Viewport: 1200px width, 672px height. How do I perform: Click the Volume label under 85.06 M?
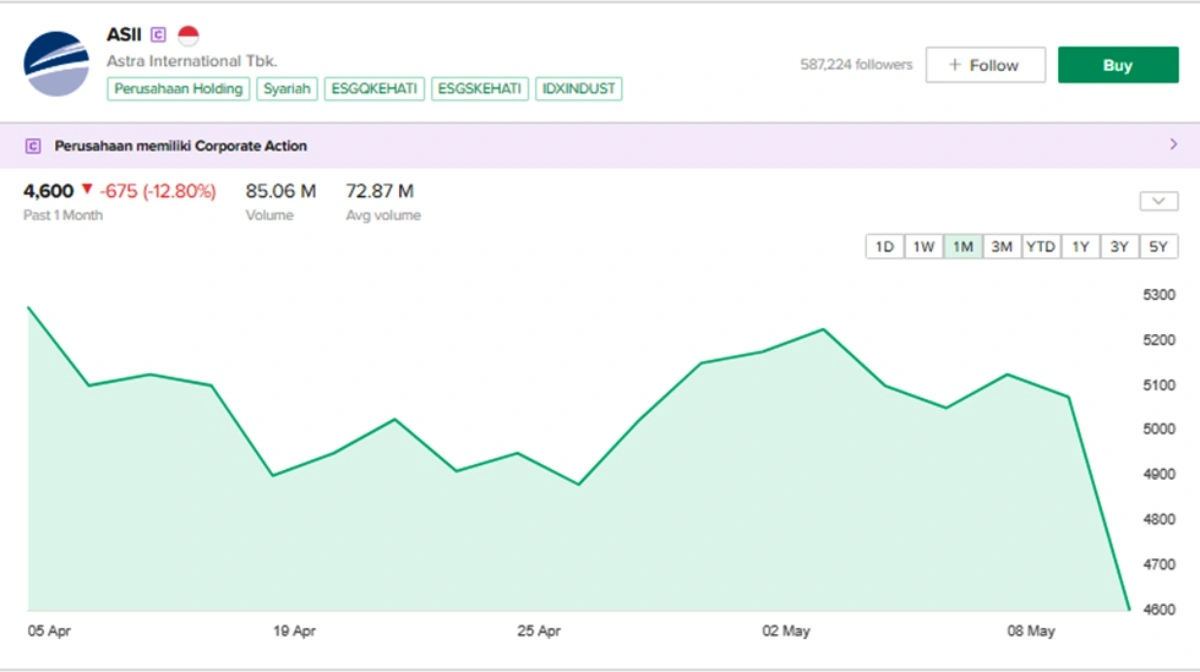pyautogui.click(x=270, y=215)
